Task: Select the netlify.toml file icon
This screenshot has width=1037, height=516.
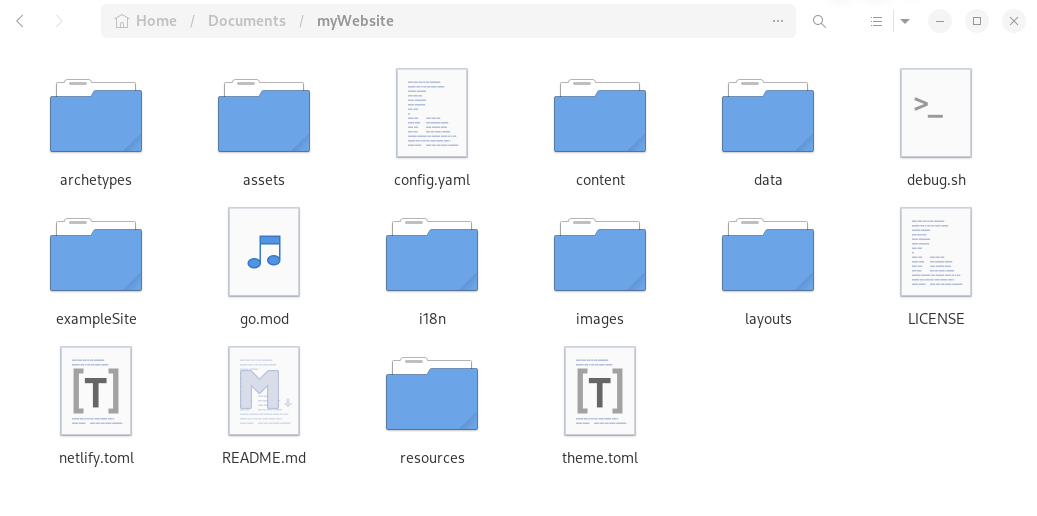Action: click(x=96, y=391)
